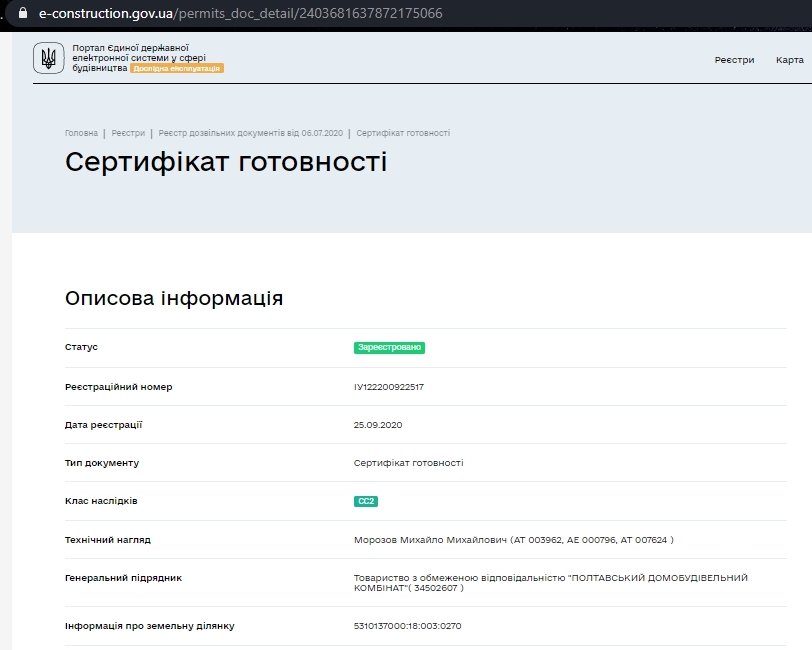Click the Клас наслідків label
The width and height of the screenshot is (812, 650).
pyautogui.click(x=101, y=501)
